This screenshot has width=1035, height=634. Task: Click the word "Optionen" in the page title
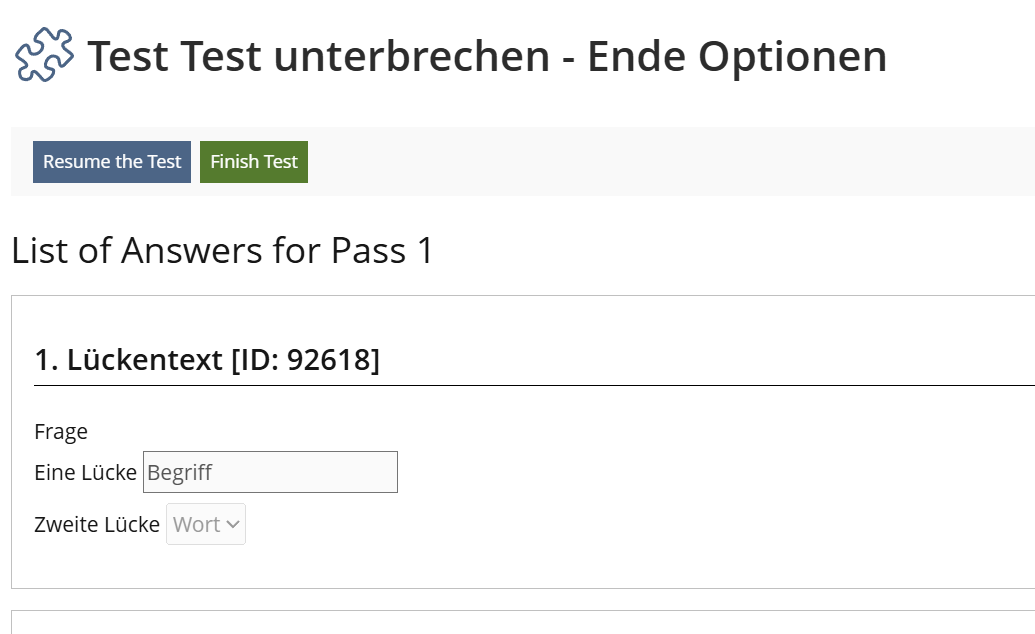click(792, 57)
